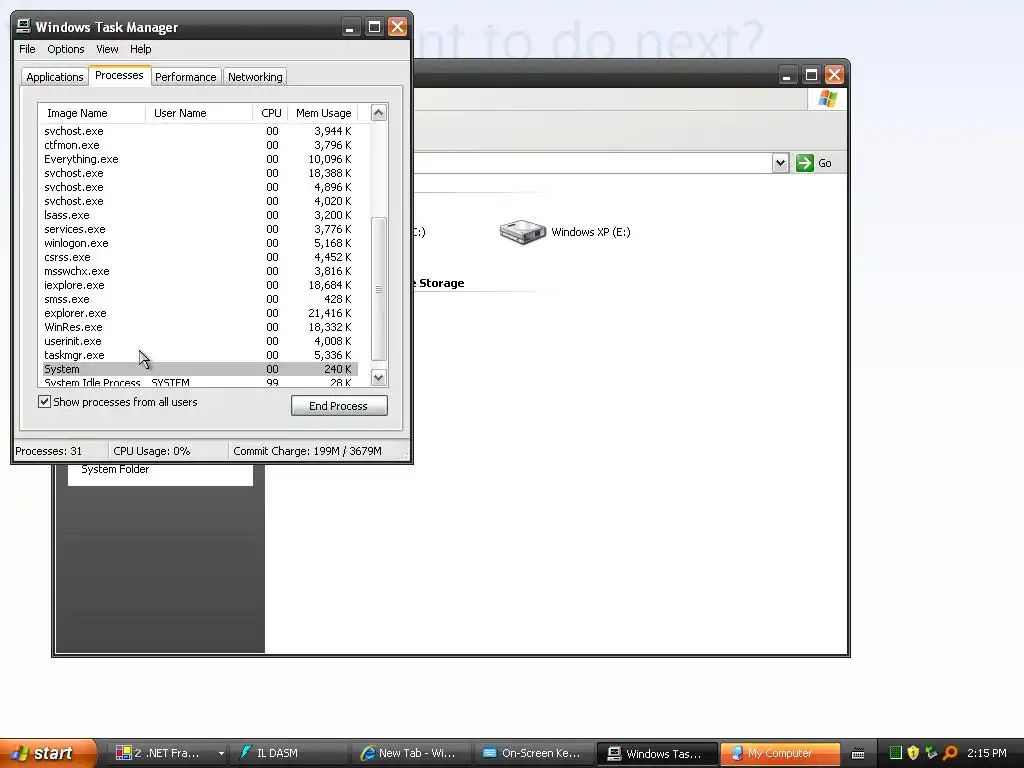Open the Windows XP (E:) drive
Image resolution: width=1024 pixels, height=768 pixels.
[x=565, y=232]
